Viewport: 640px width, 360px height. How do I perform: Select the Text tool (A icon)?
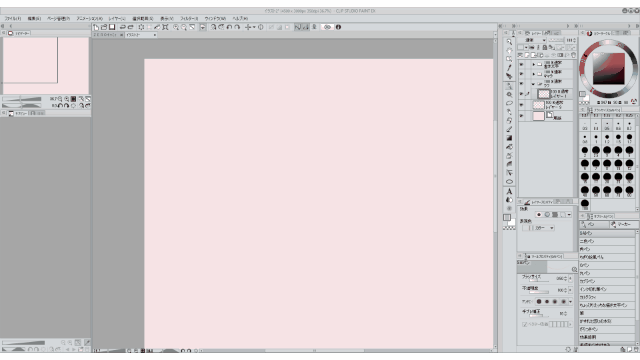(x=509, y=191)
